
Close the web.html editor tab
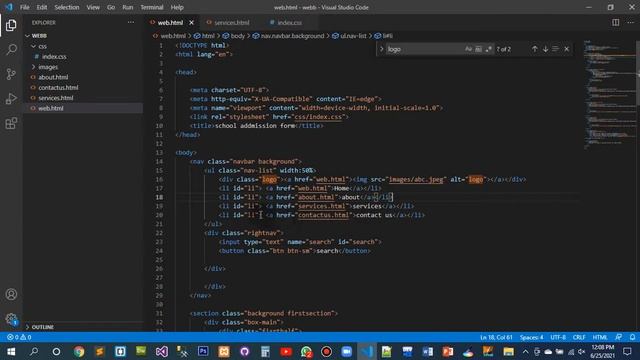[x=191, y=23]
